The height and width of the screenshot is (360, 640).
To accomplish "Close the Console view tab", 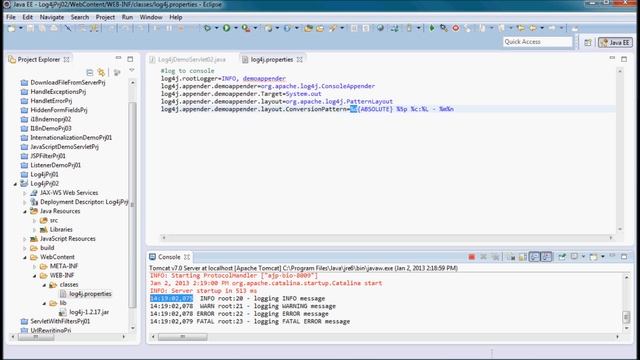I will [x=187, y=257].
